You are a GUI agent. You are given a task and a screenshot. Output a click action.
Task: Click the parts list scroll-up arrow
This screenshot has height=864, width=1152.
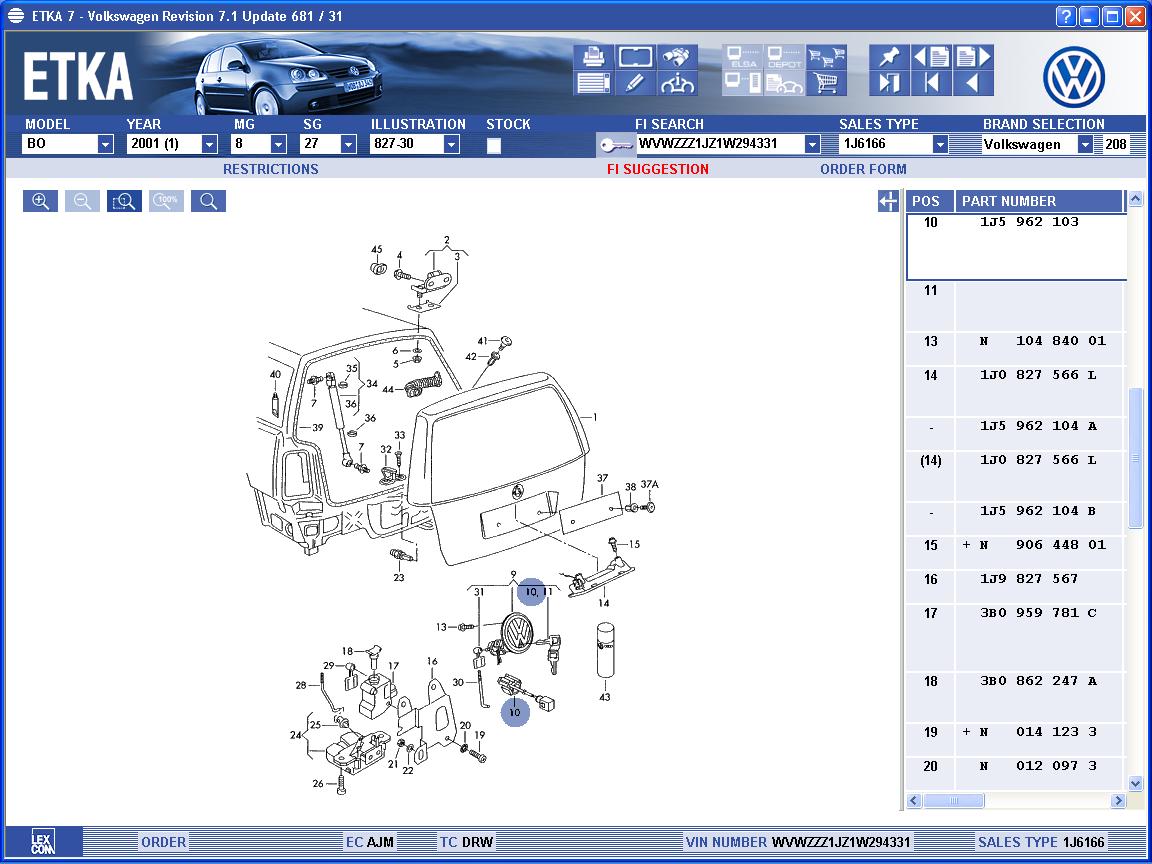1136,198
